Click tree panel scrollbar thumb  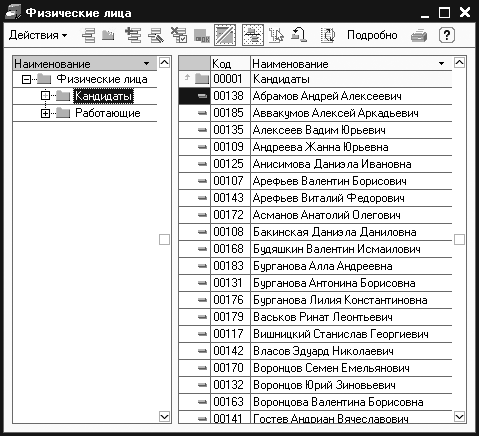(164, 239)
